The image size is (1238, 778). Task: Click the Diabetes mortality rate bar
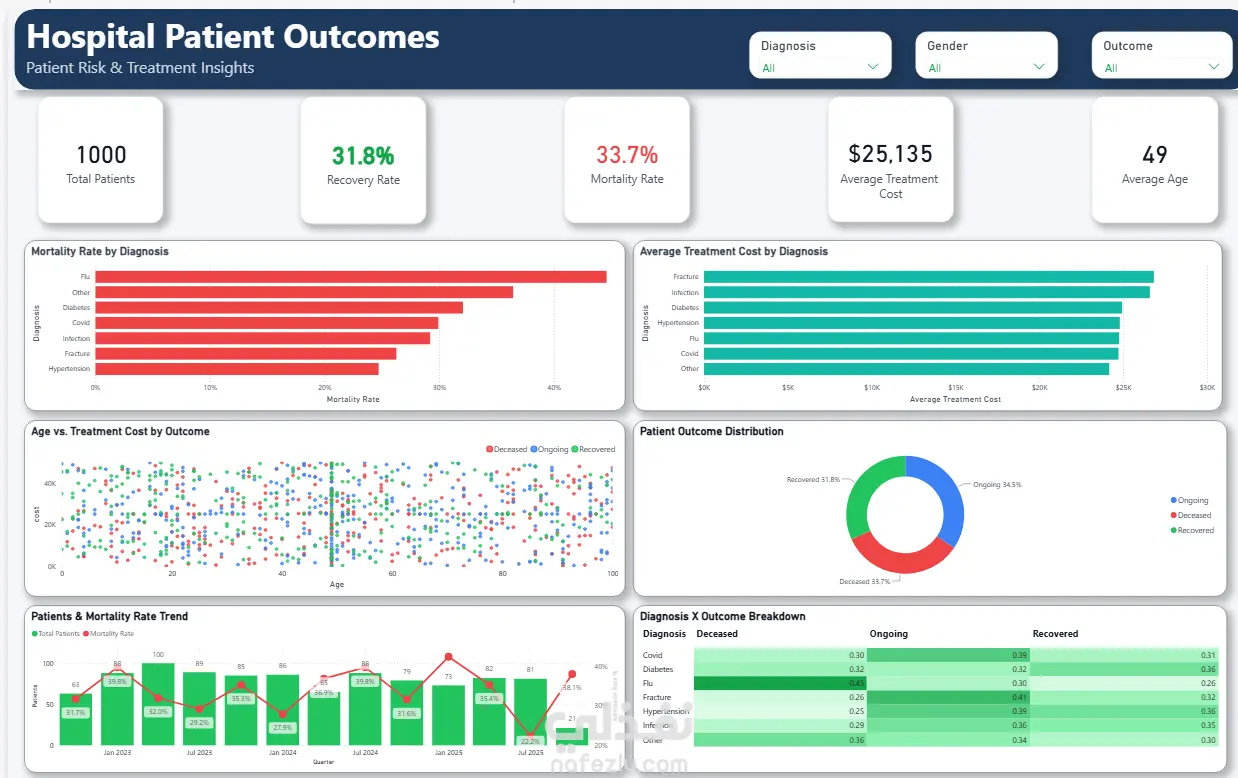tap(279, 308)
